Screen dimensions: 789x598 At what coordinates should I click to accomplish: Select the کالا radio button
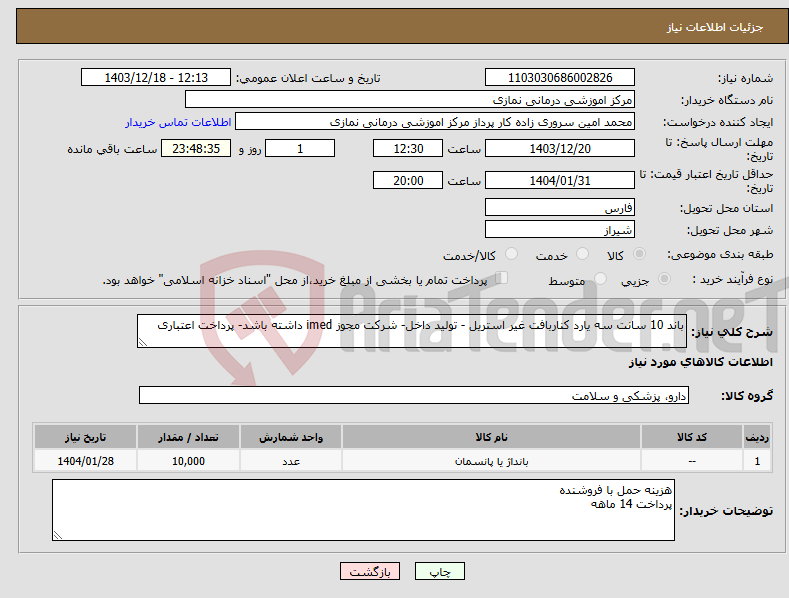639,254
